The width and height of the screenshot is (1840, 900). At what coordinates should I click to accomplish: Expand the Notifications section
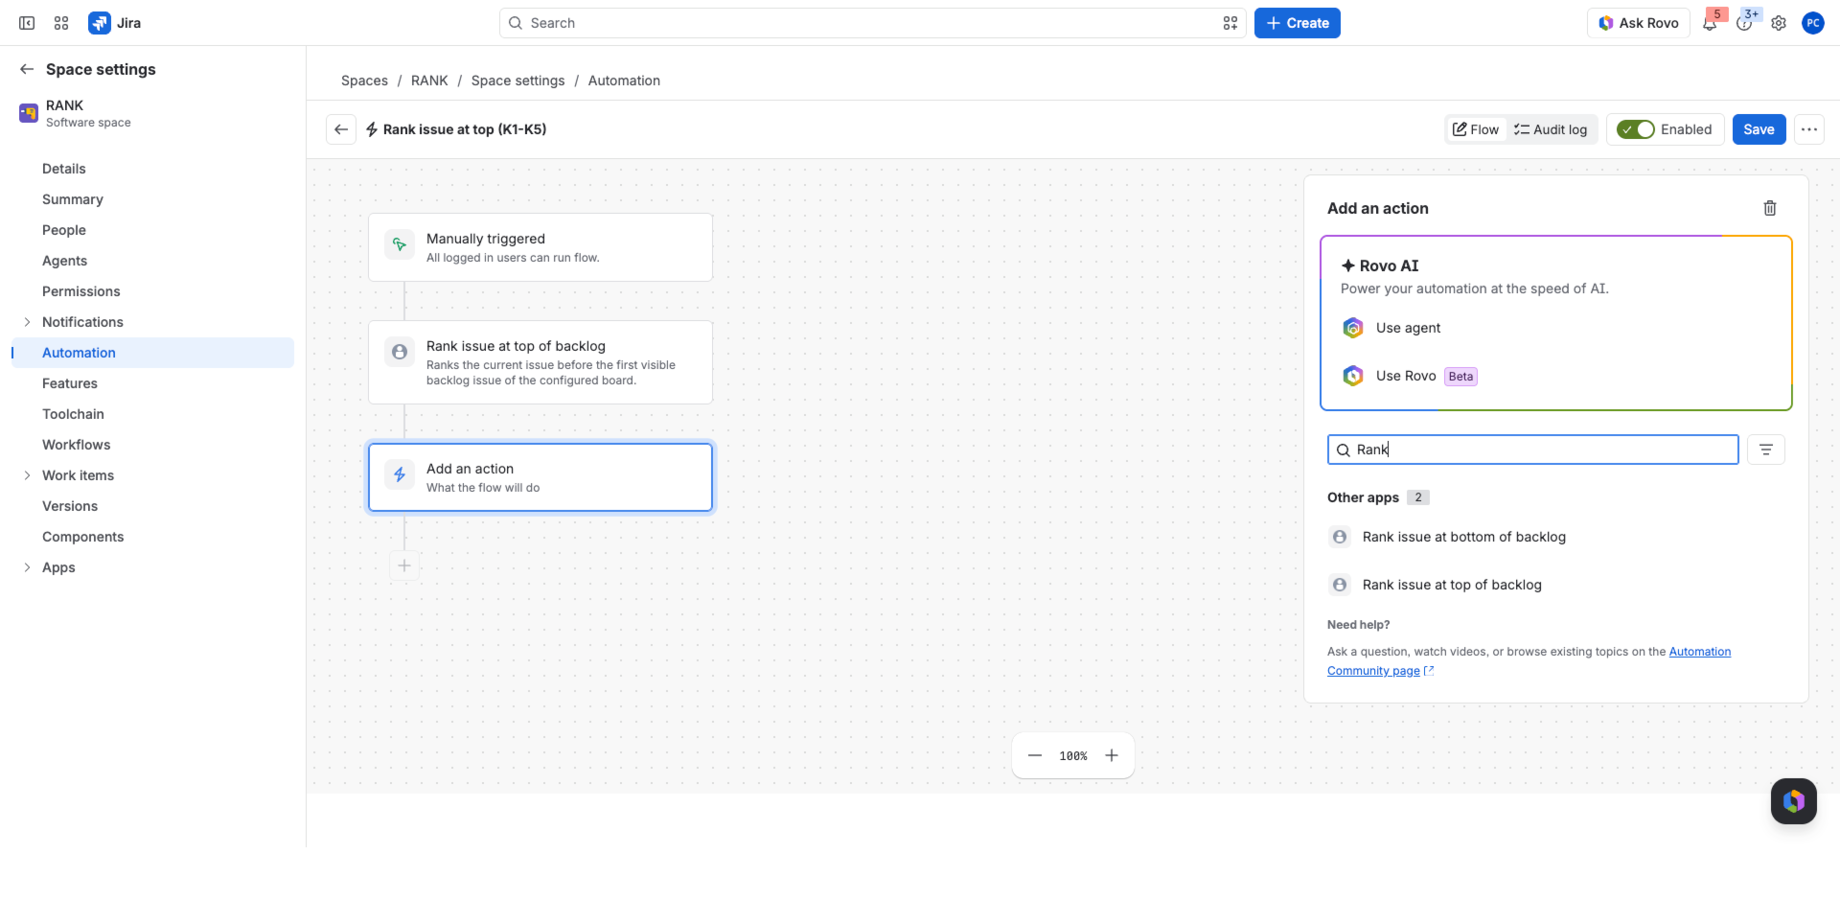27,322
